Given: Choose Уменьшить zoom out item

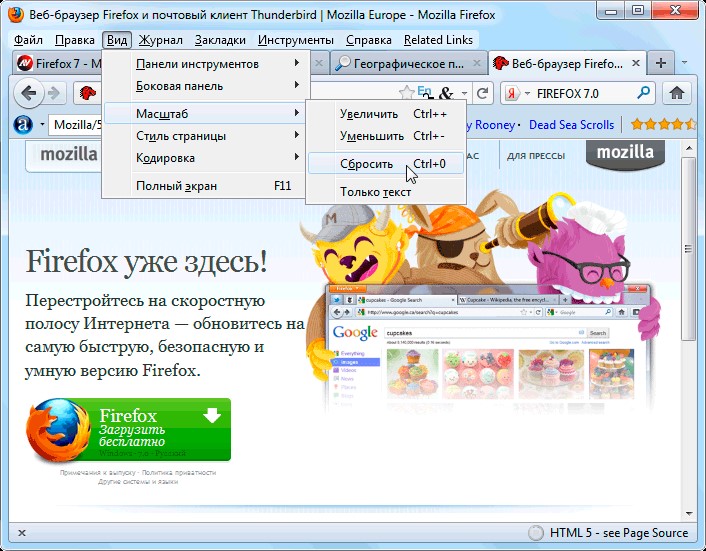Looking at the screenshot, I should coord(386,136).
